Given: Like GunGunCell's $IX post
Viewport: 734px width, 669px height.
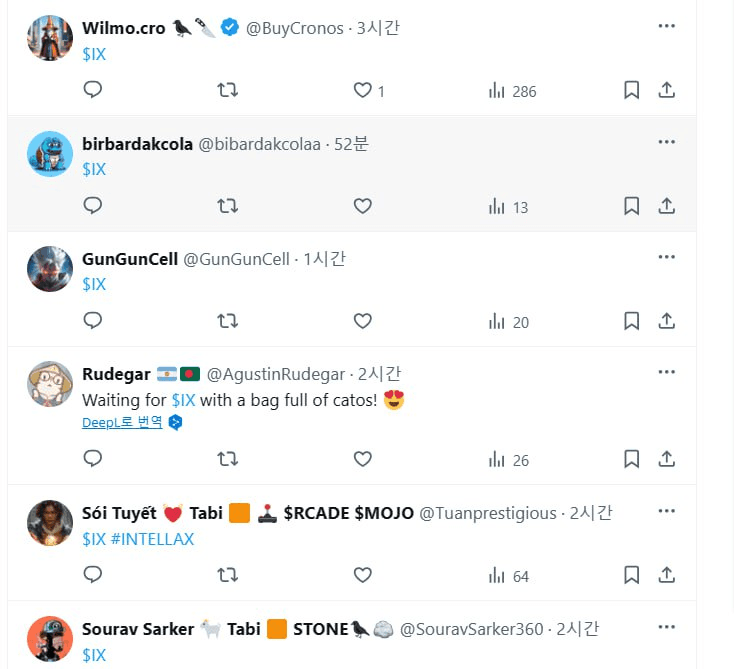Looking at the screenshot, I should pyautogui.click(x=363, y=321).
